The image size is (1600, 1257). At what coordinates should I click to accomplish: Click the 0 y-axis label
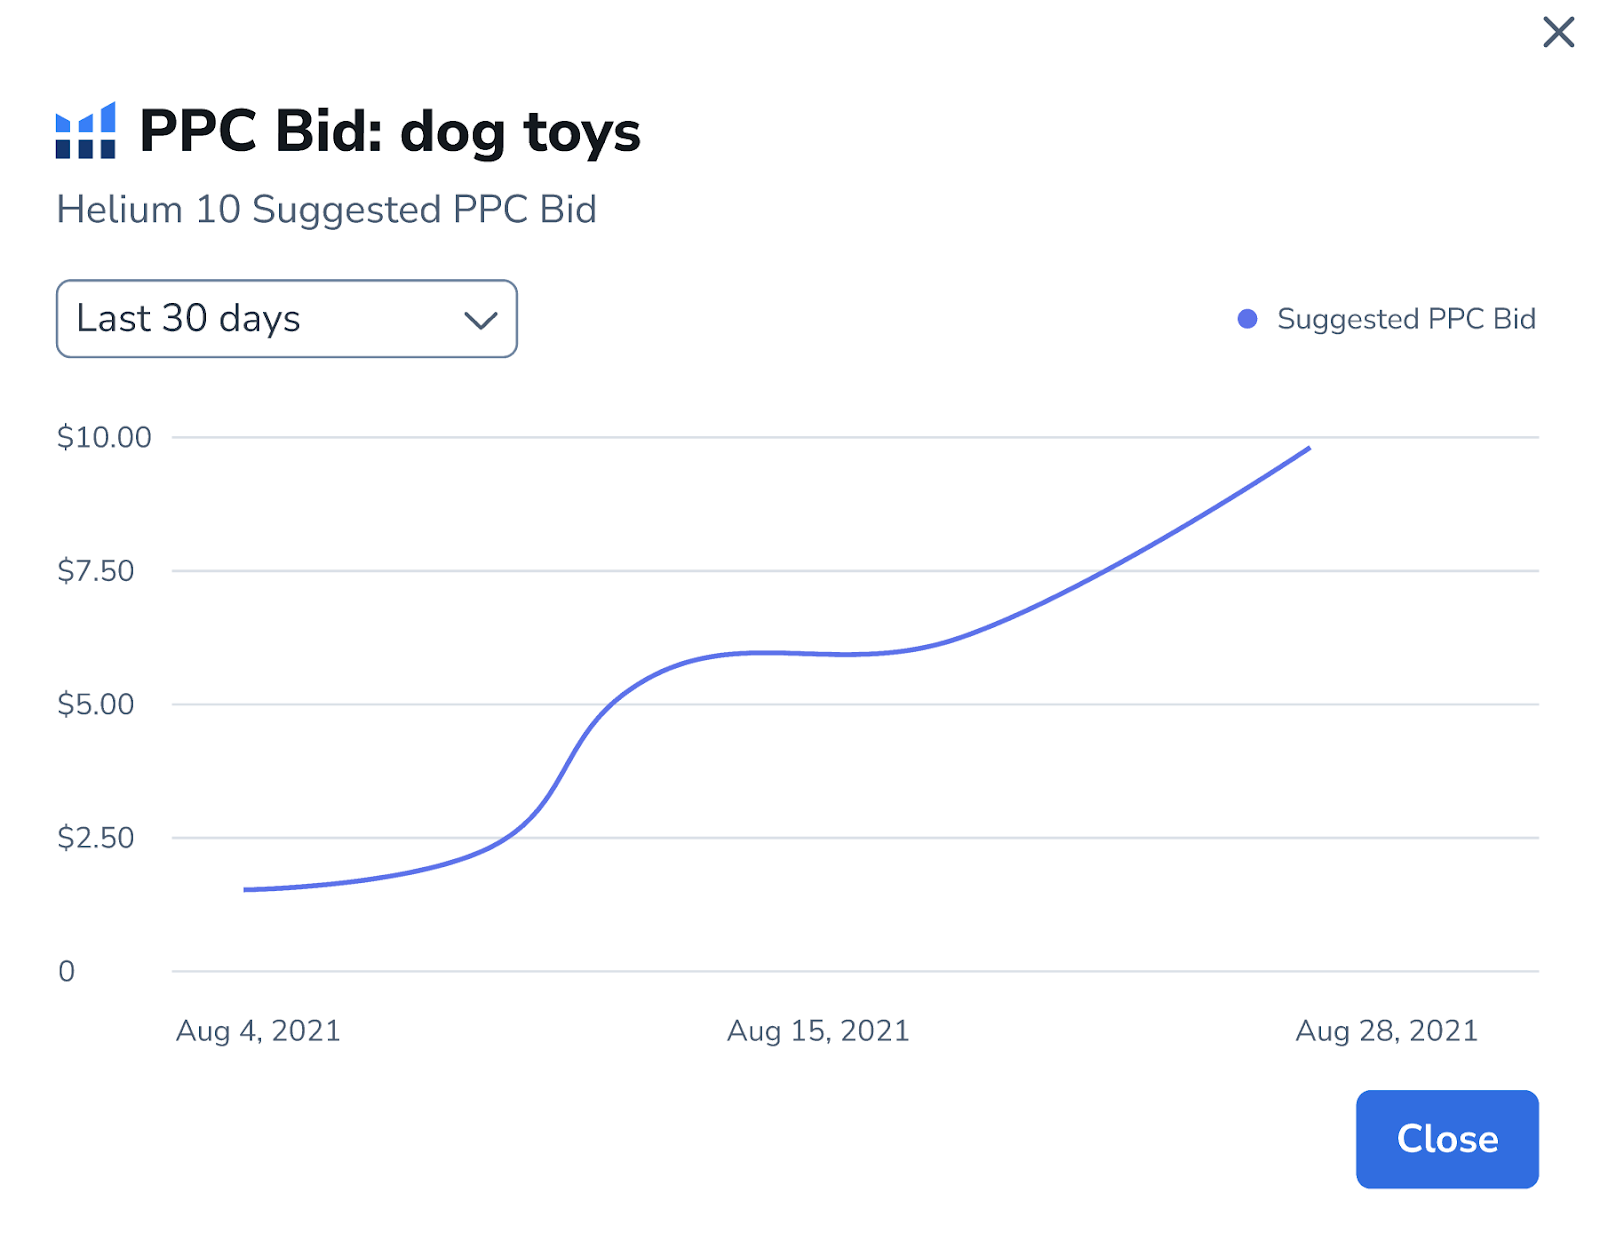click(66, 971)
